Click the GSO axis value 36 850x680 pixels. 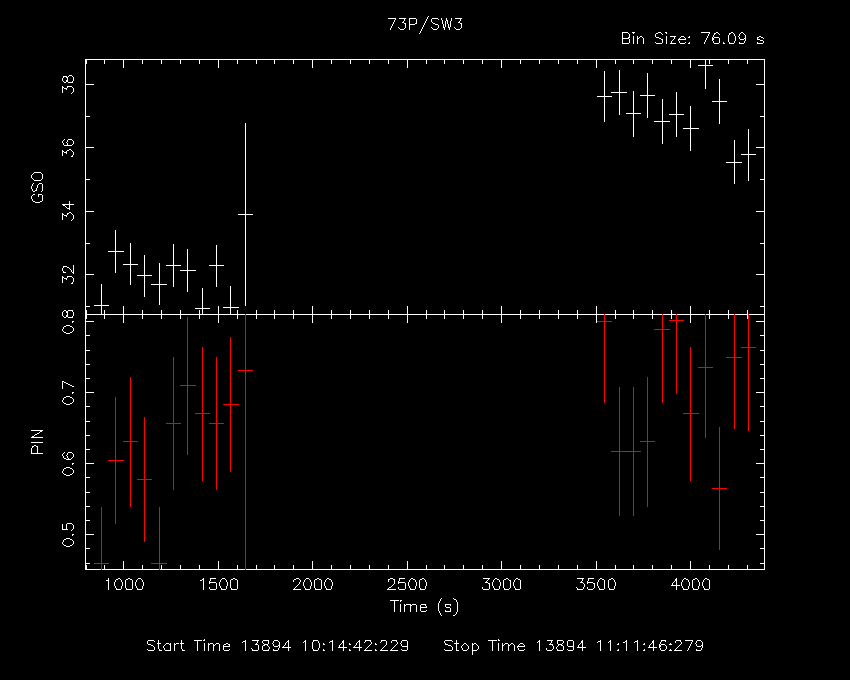coord(68,147)
